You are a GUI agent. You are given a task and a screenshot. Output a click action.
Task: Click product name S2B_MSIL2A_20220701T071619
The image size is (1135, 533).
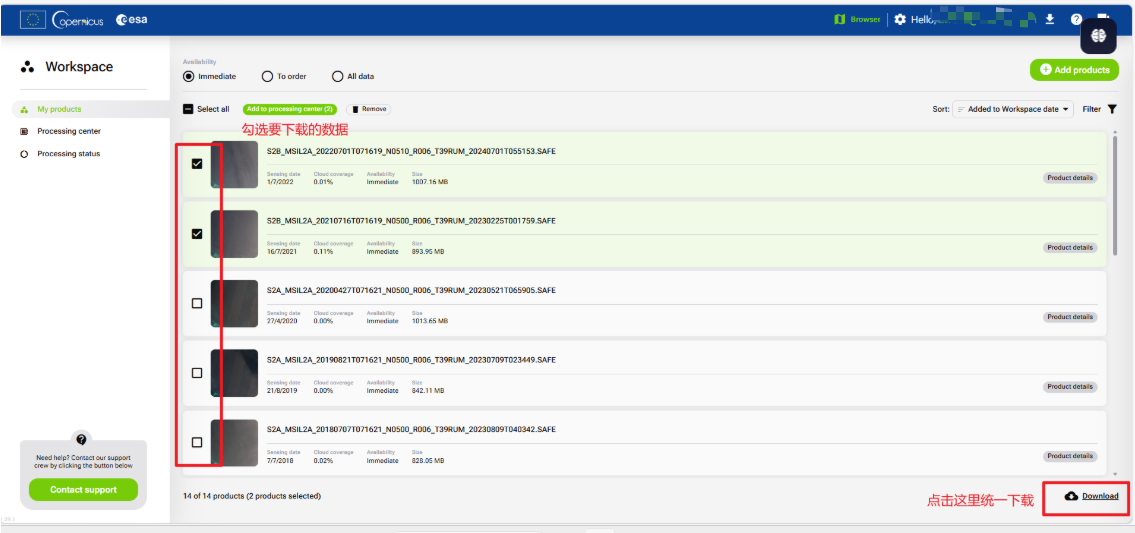pyautogui.click(x=411, y=151)
